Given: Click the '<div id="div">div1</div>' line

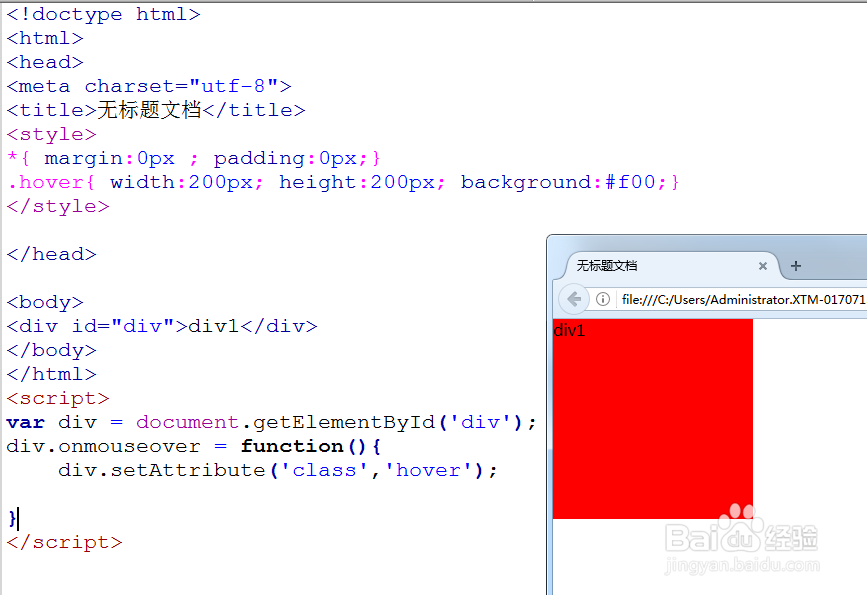Looking at the screenshot, I should tap(161, 326).
